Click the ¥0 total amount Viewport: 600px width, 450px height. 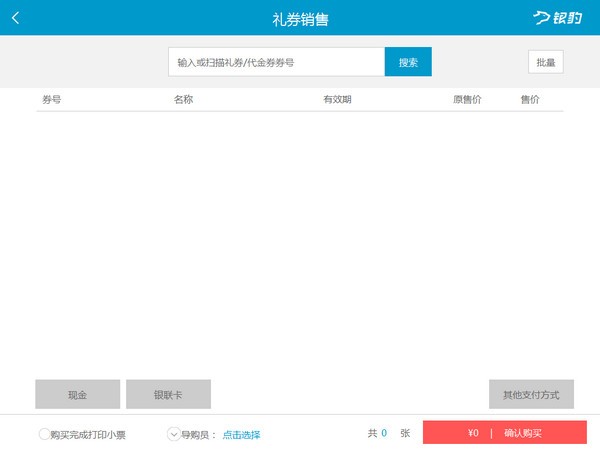[x=473, y=433]
